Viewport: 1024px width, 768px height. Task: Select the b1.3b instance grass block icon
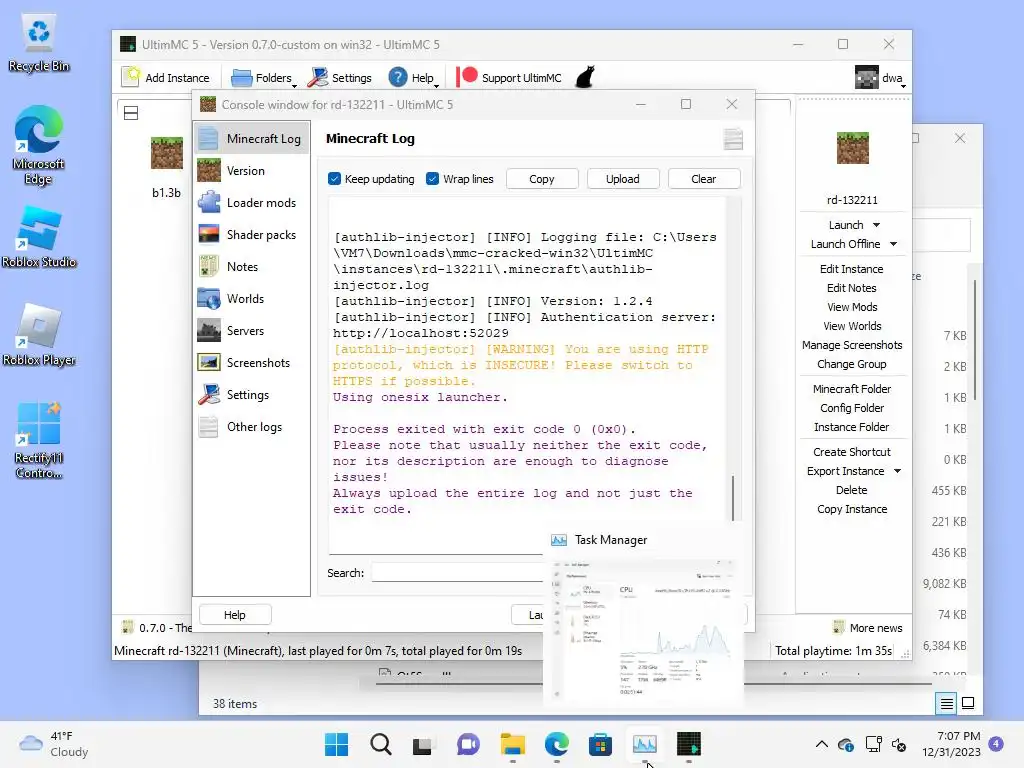[x=167, y=153]
